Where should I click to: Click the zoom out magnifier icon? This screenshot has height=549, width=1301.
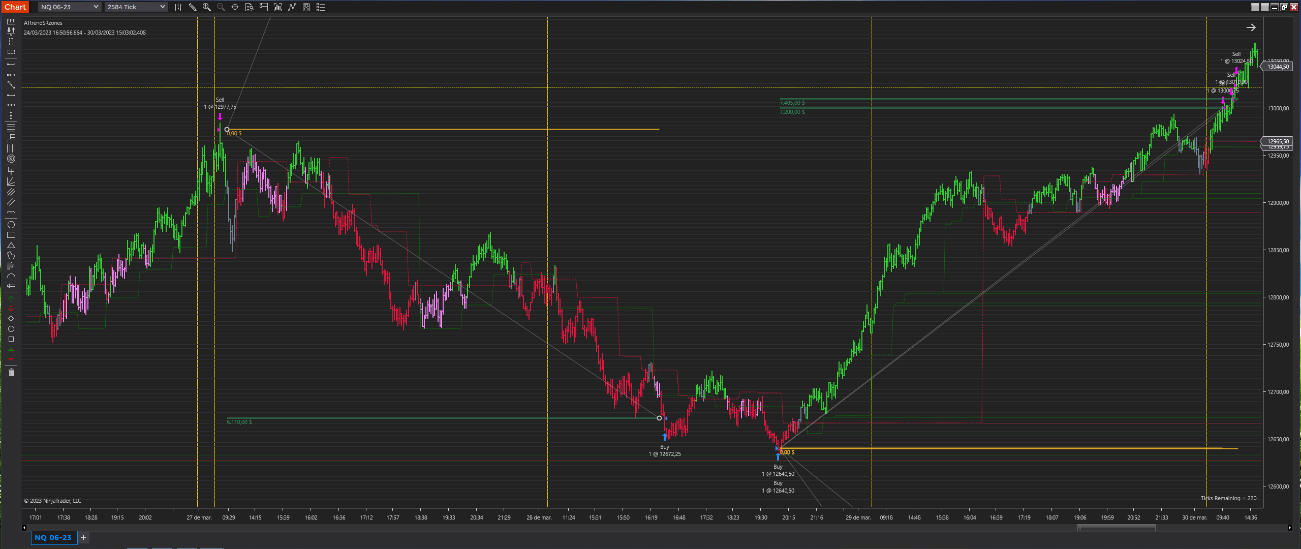(220, 7)
